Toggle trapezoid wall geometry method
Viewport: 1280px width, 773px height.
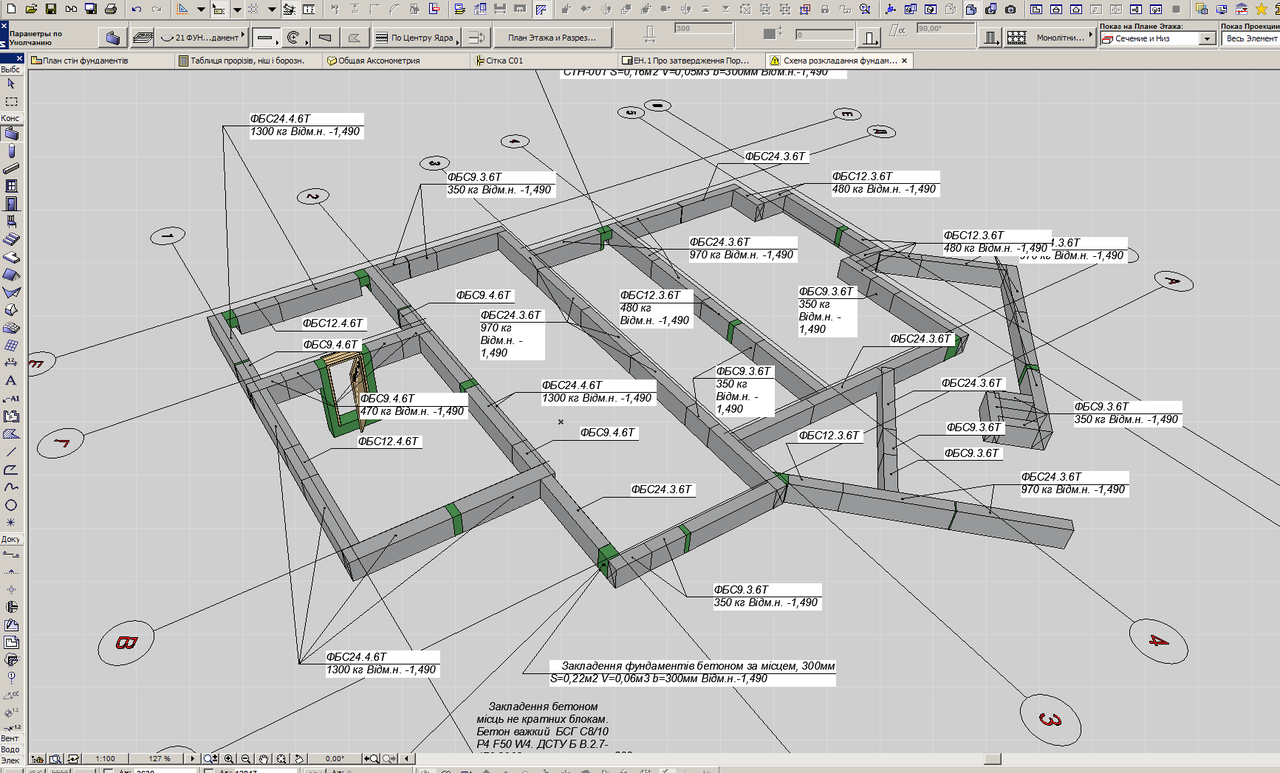324,38
